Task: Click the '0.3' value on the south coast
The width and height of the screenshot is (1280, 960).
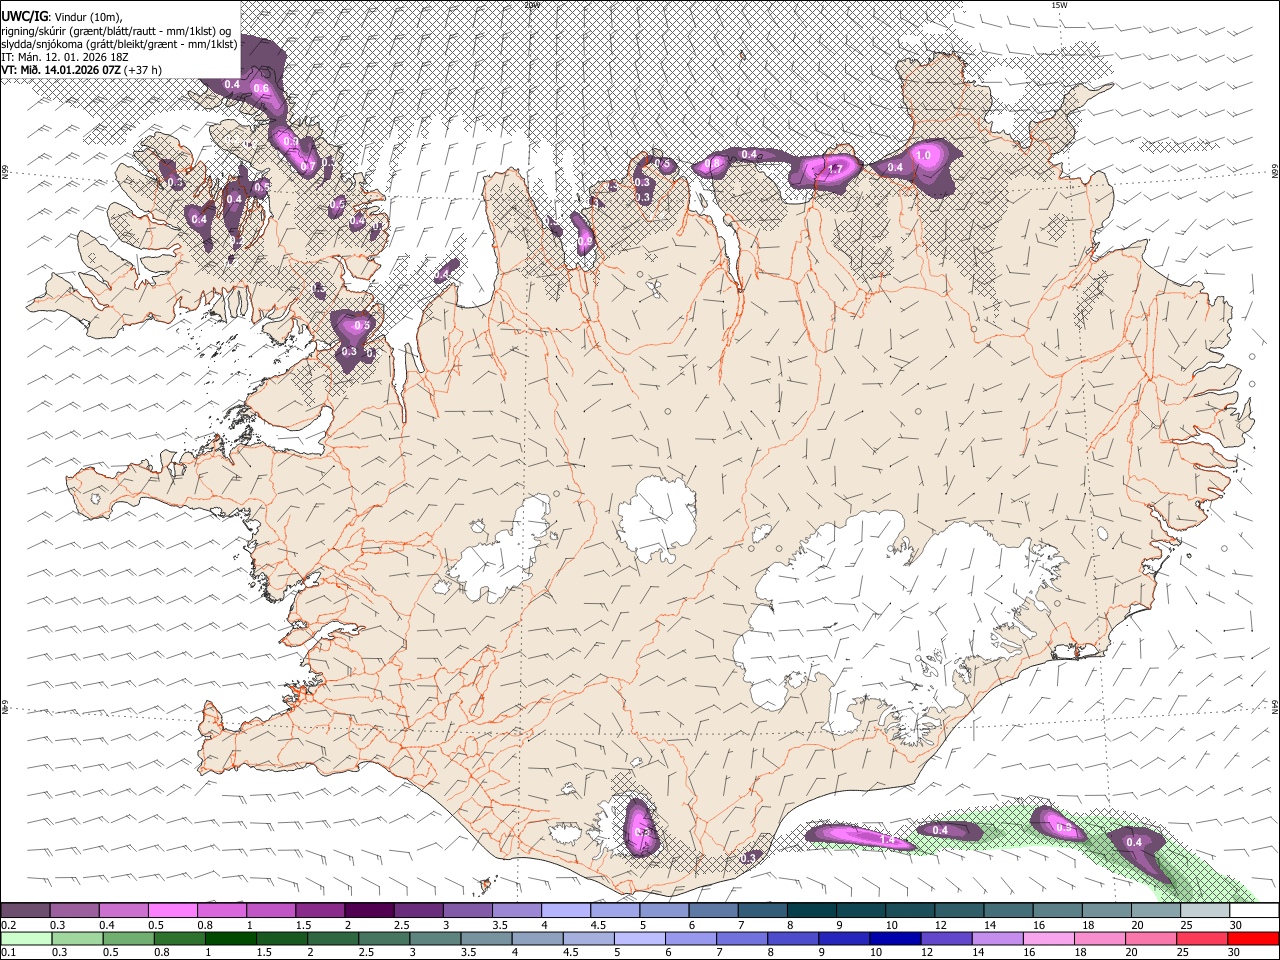Action: tap(748, 859)
